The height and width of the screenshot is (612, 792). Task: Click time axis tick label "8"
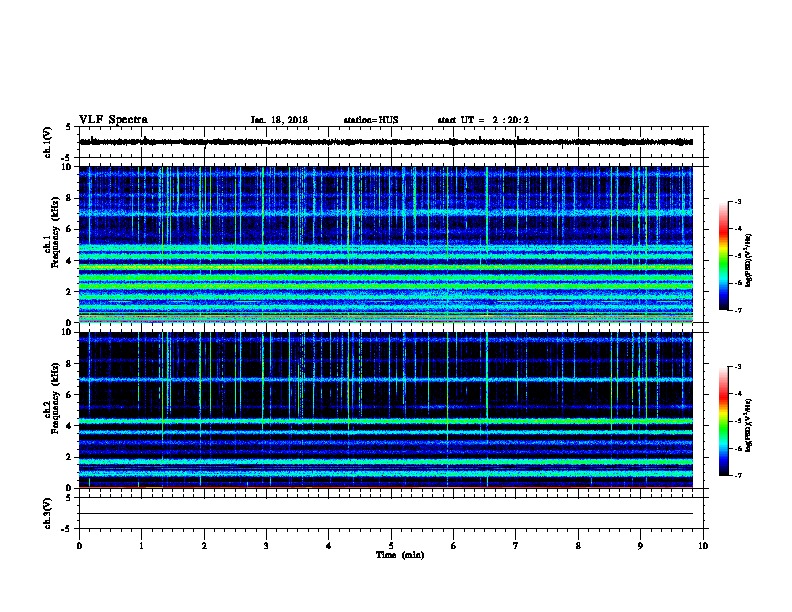578,546
